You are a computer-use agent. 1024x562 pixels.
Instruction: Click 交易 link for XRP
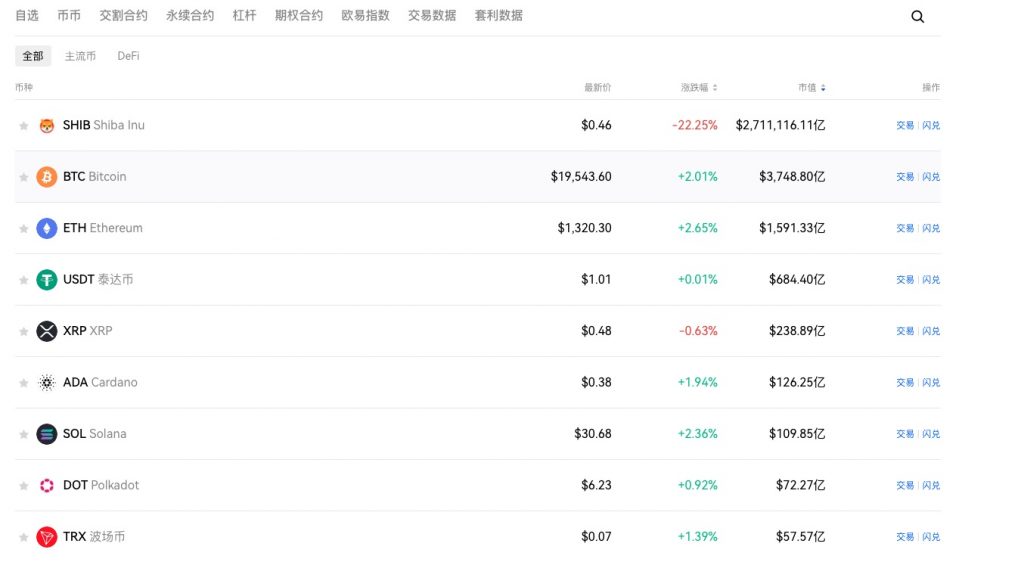point(905,332)
